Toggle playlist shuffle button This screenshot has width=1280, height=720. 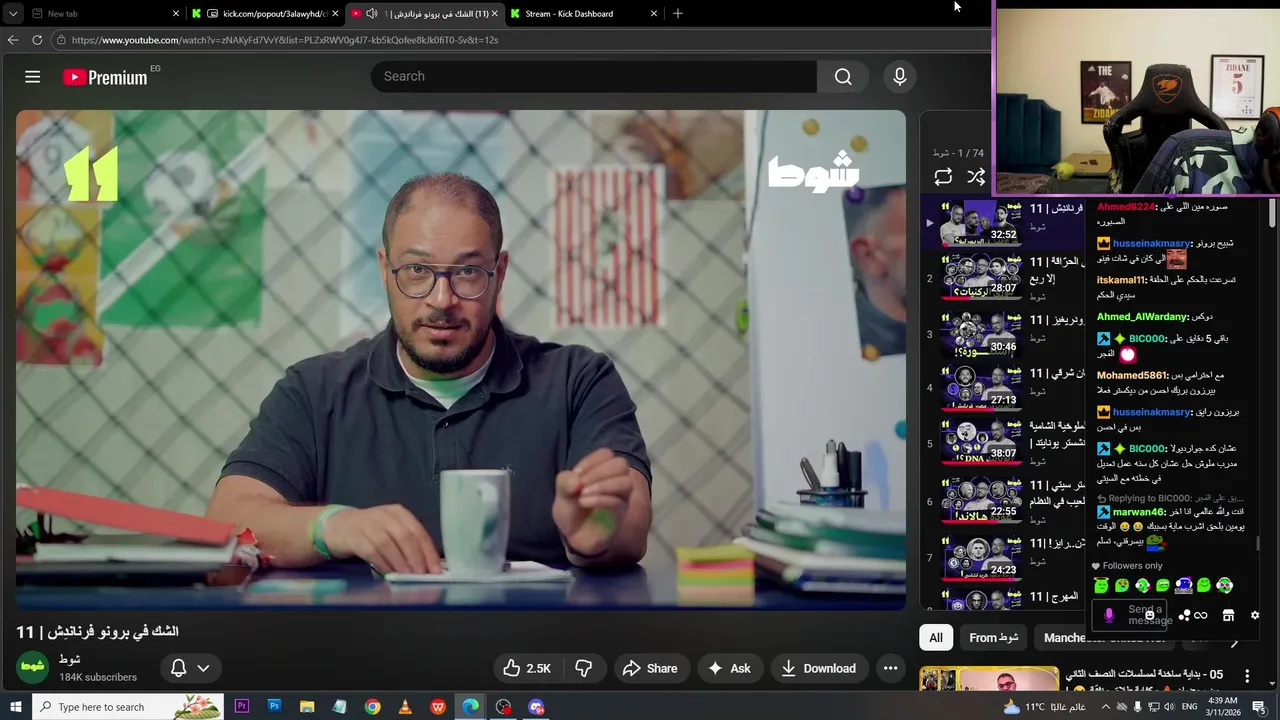976,177
